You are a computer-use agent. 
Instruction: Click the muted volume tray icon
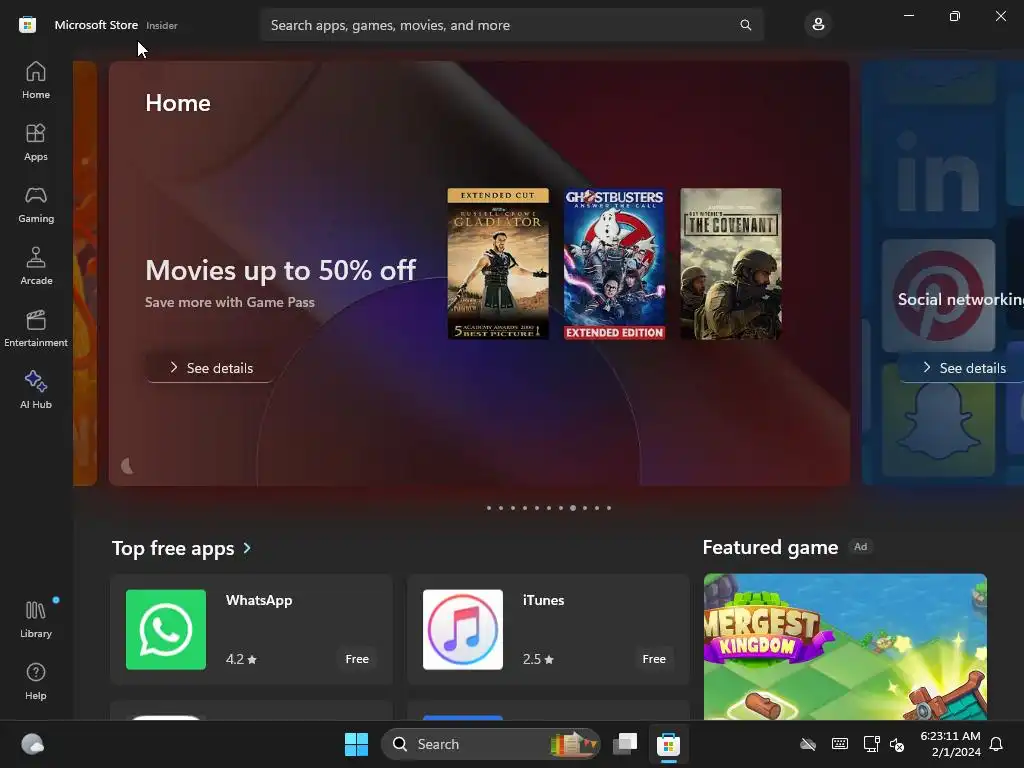coord(897,744)
